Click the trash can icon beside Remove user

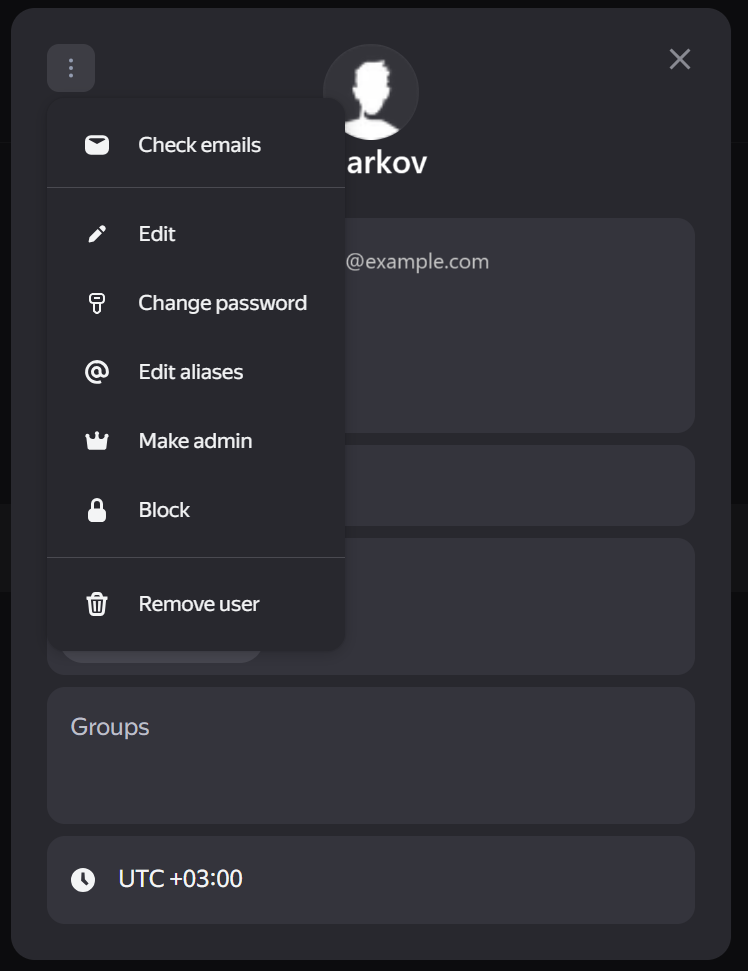click(97, 604)
